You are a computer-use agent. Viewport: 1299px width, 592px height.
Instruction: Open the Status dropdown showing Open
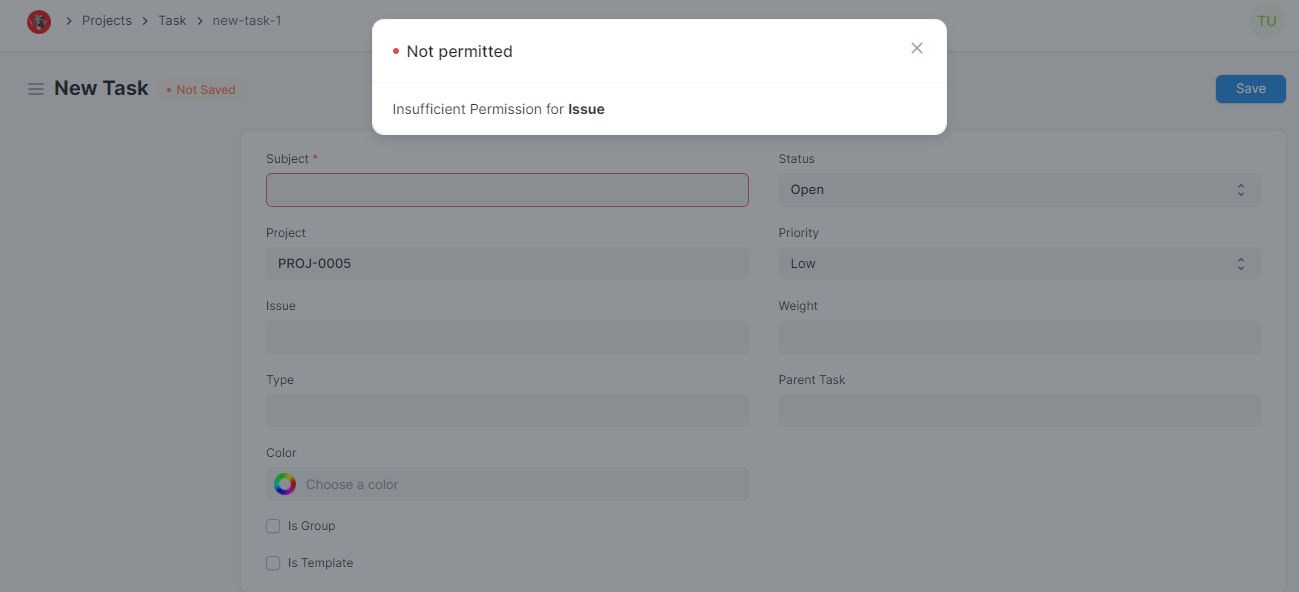1019,190
